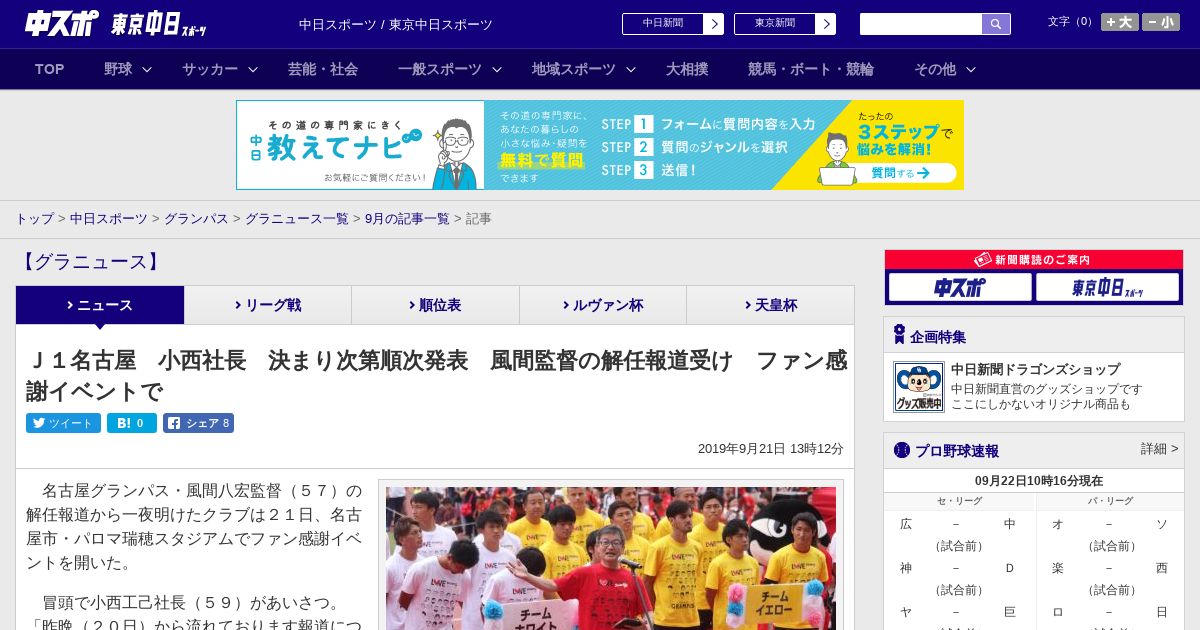Open 大相撲 navigation item

687,69
